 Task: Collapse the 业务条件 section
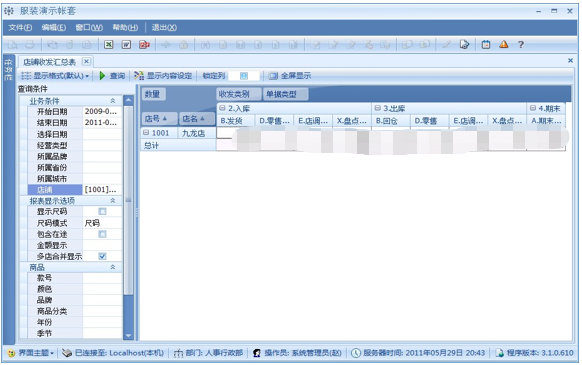click(112, 101)
